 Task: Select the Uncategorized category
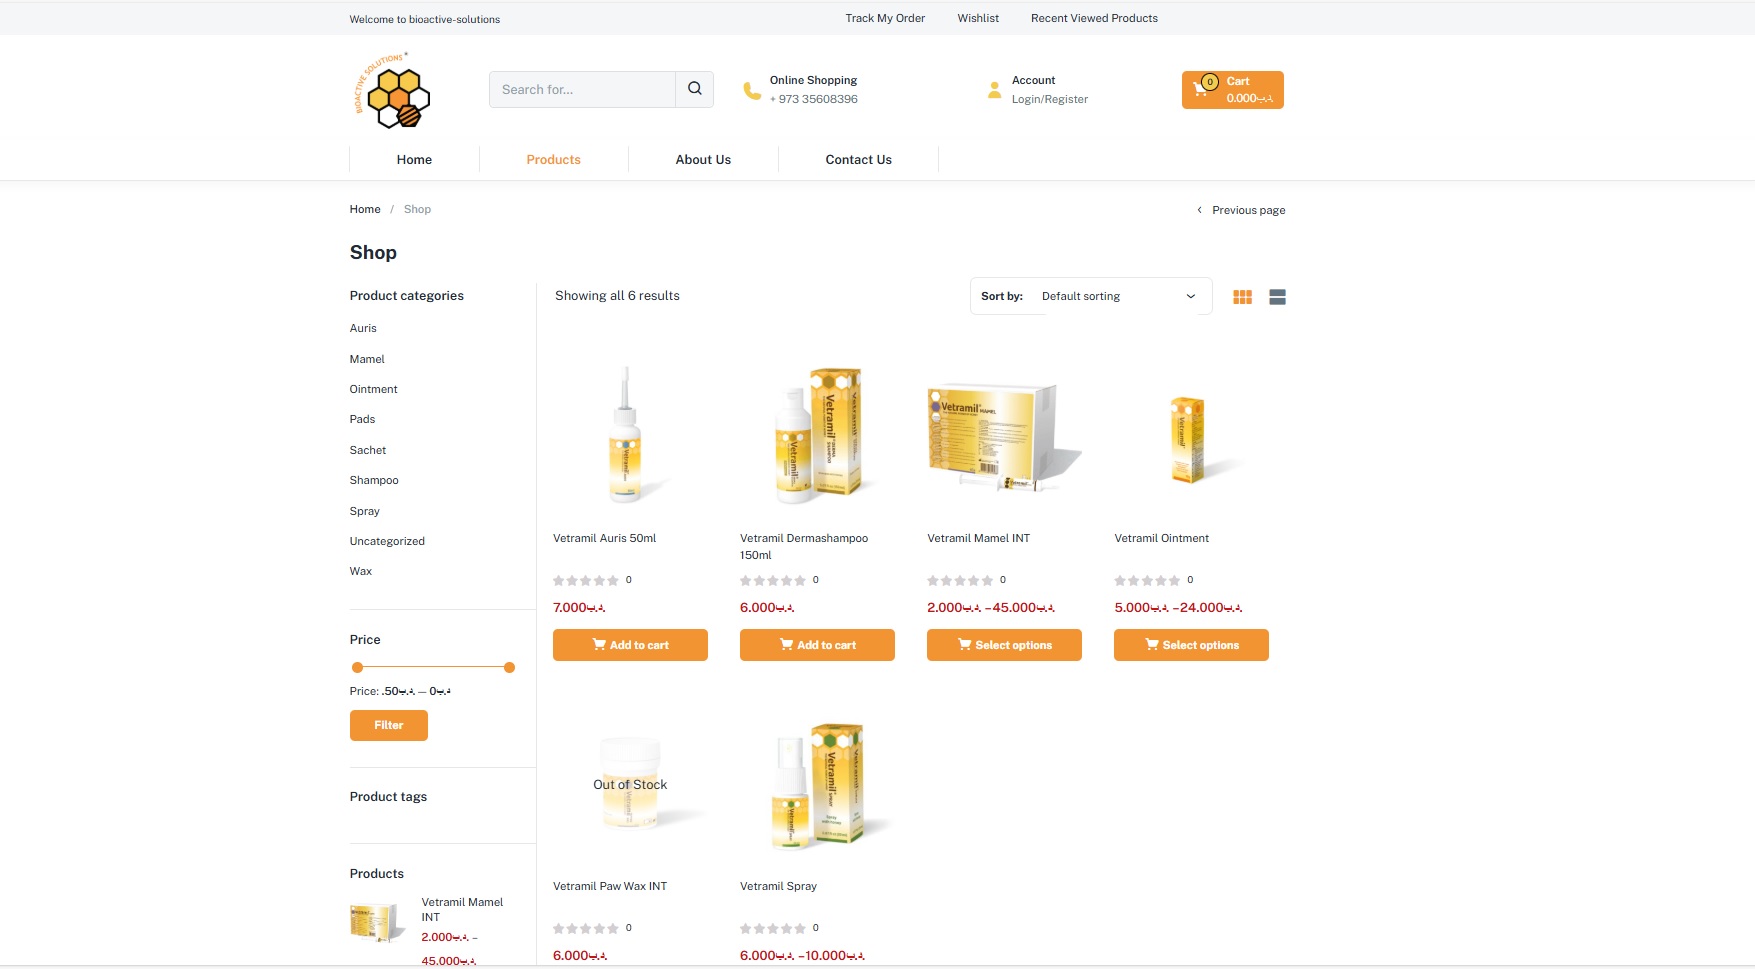(x=387, y=541)
